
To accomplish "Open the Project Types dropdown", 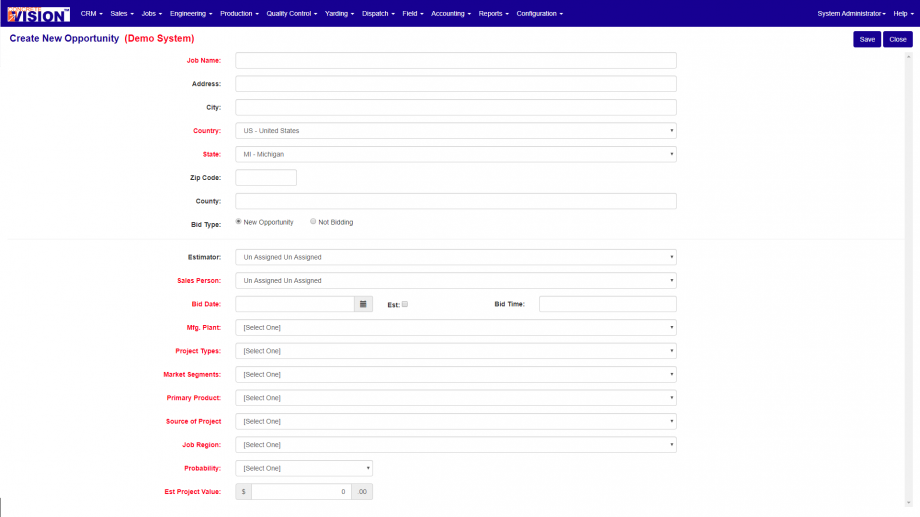I will click(456, 351).
